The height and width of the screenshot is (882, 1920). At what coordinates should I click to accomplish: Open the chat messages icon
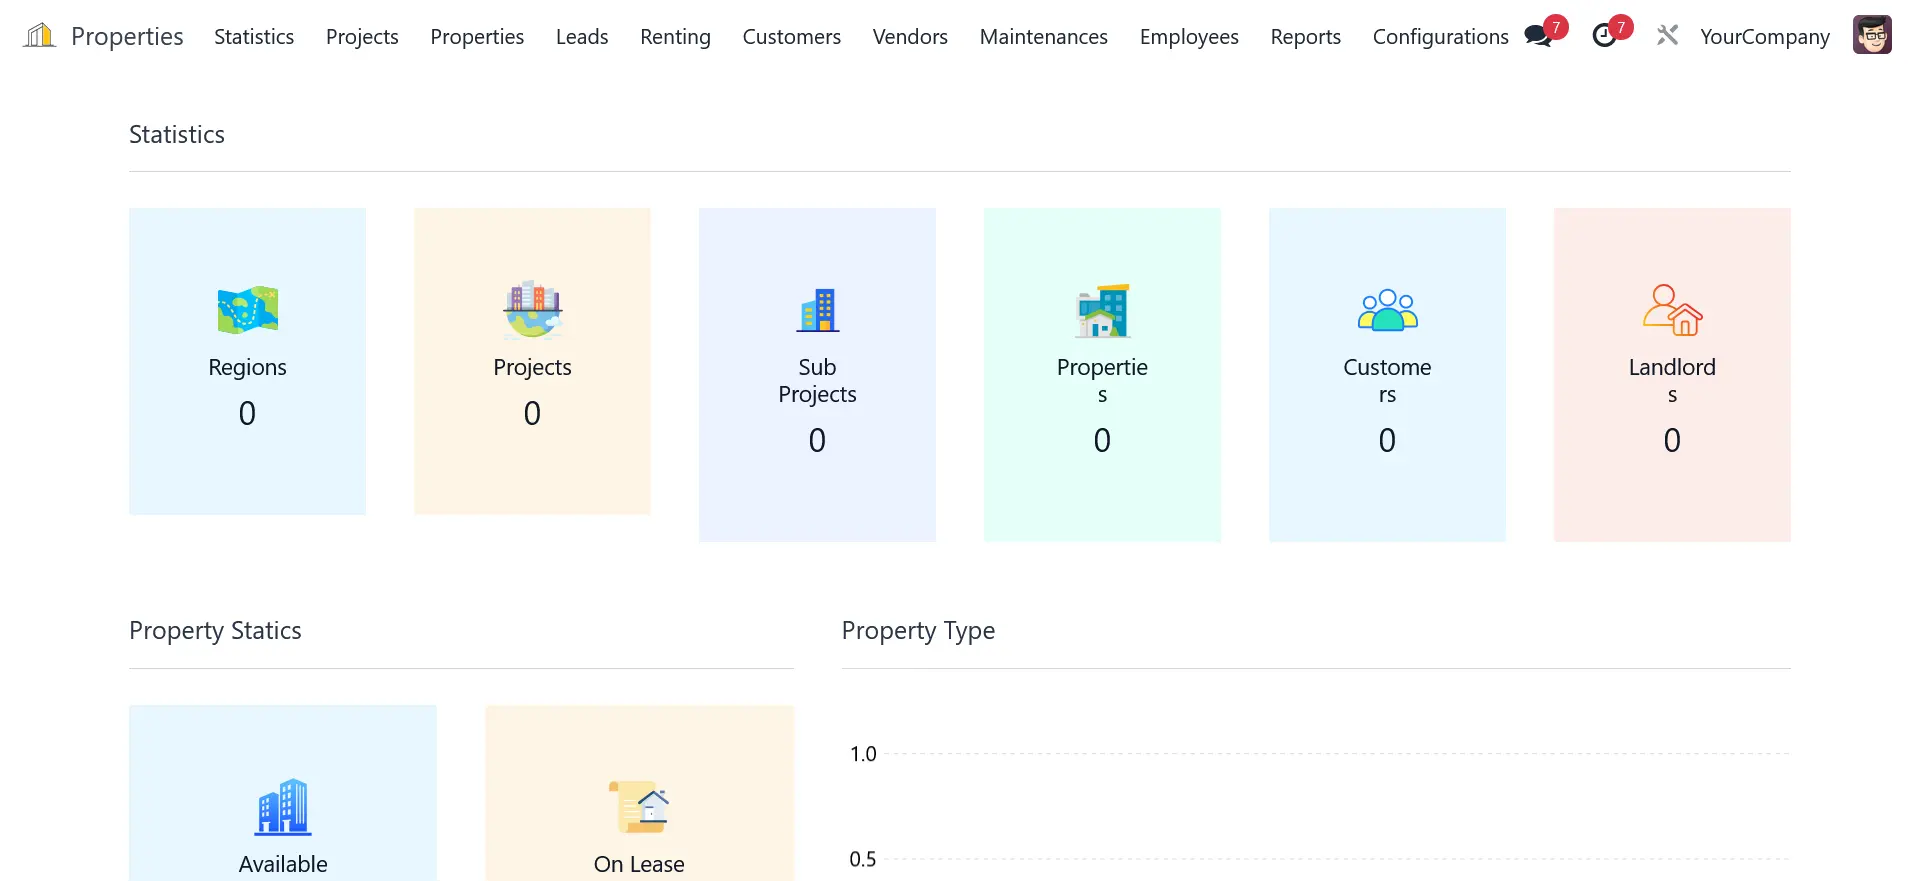[x=1539, y=36]
